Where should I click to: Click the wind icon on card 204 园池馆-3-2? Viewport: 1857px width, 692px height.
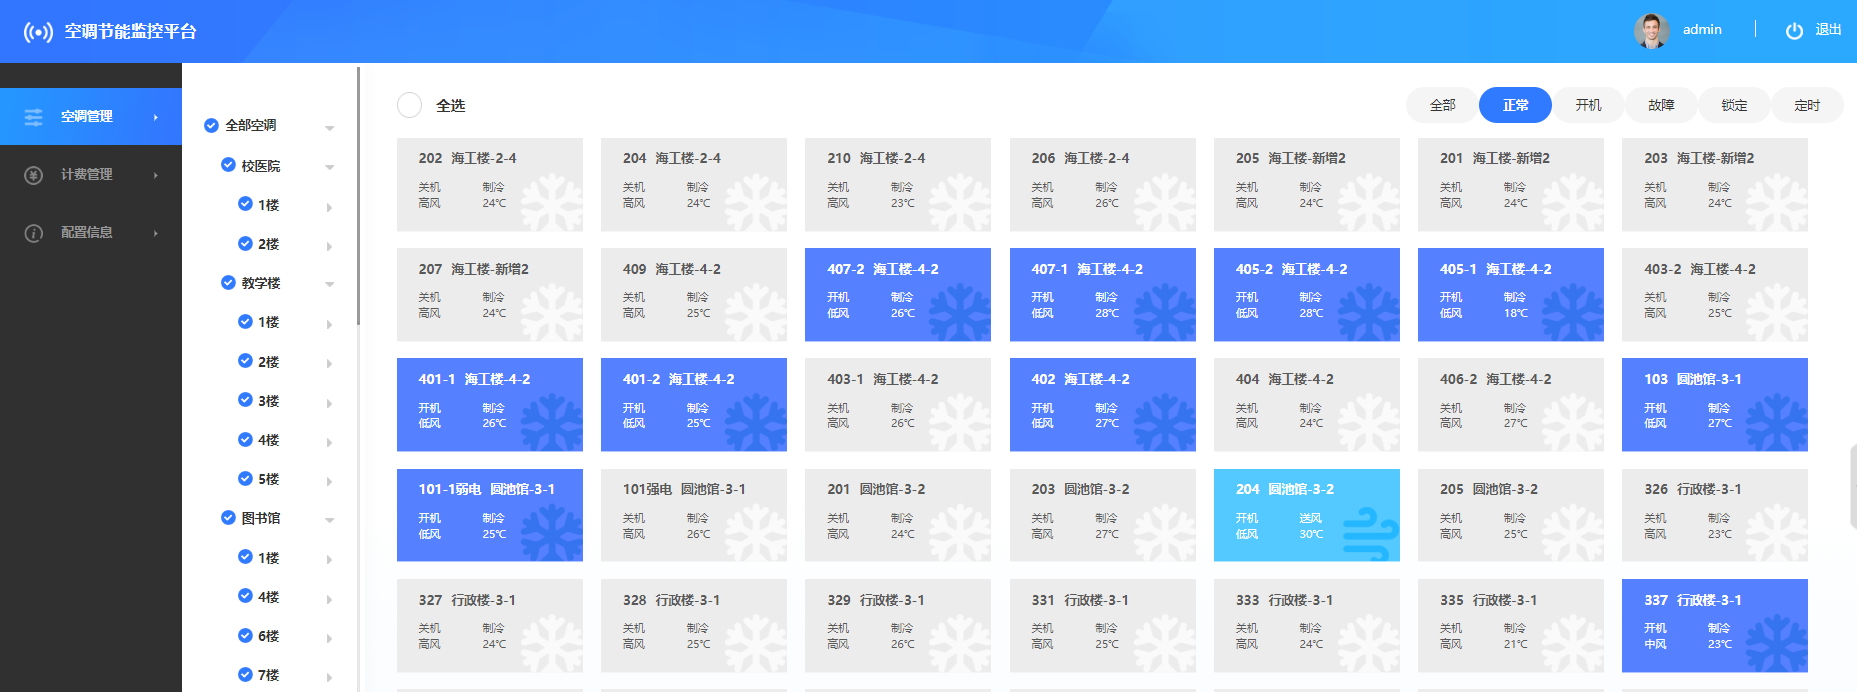coord(1368,531)
